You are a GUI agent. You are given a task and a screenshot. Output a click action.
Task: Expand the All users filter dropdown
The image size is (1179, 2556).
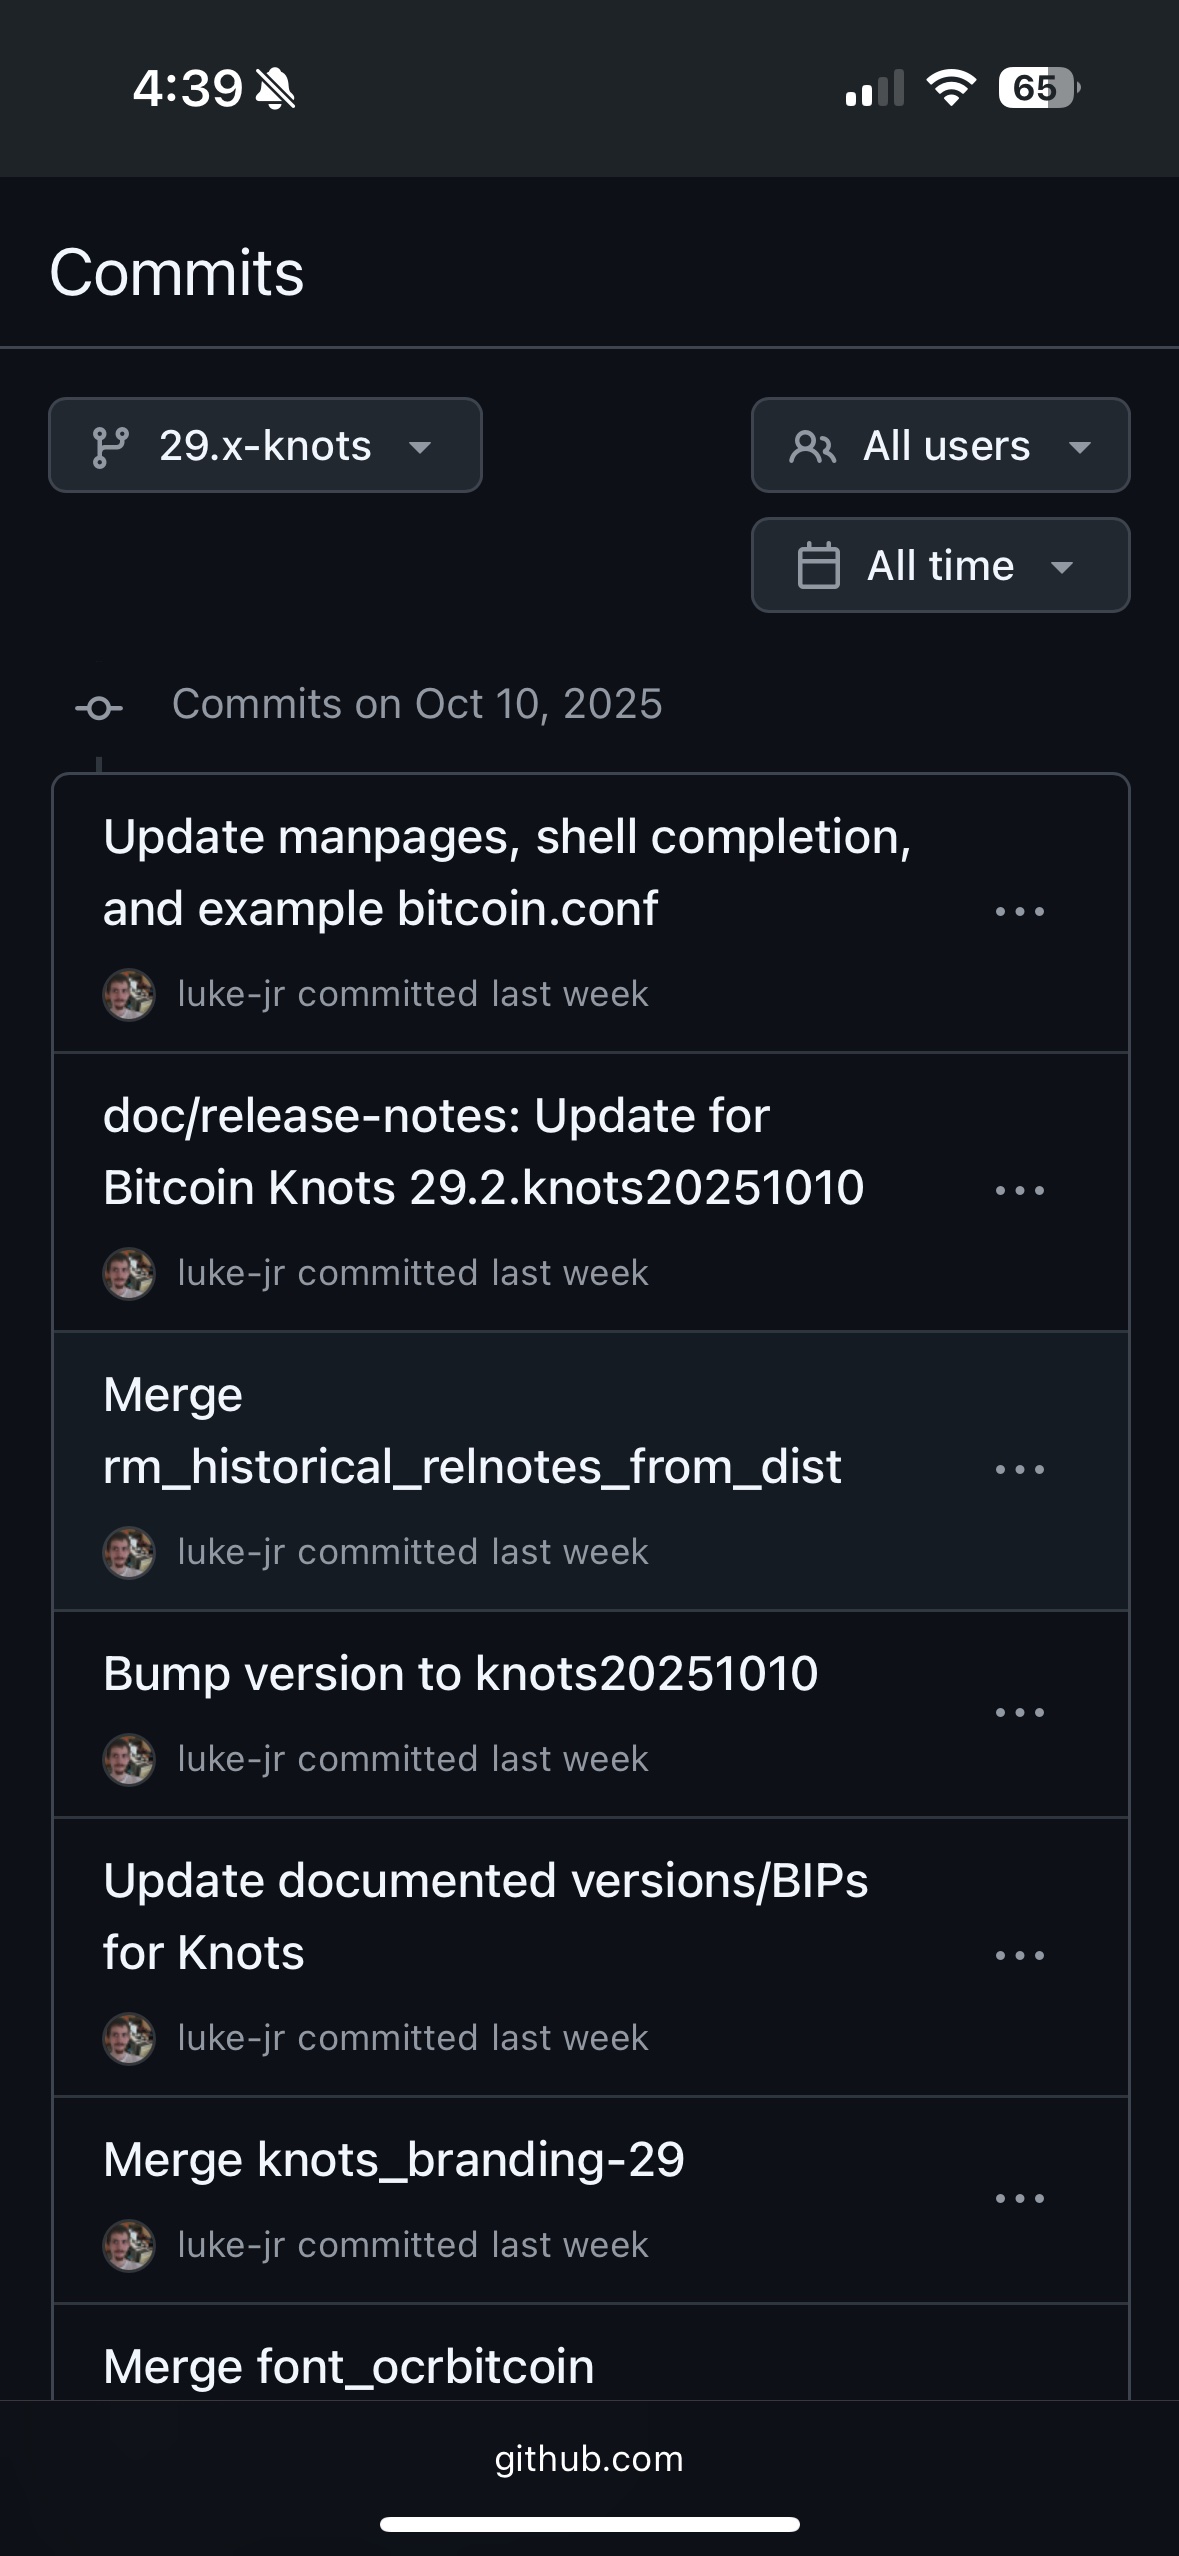[940, 445]
